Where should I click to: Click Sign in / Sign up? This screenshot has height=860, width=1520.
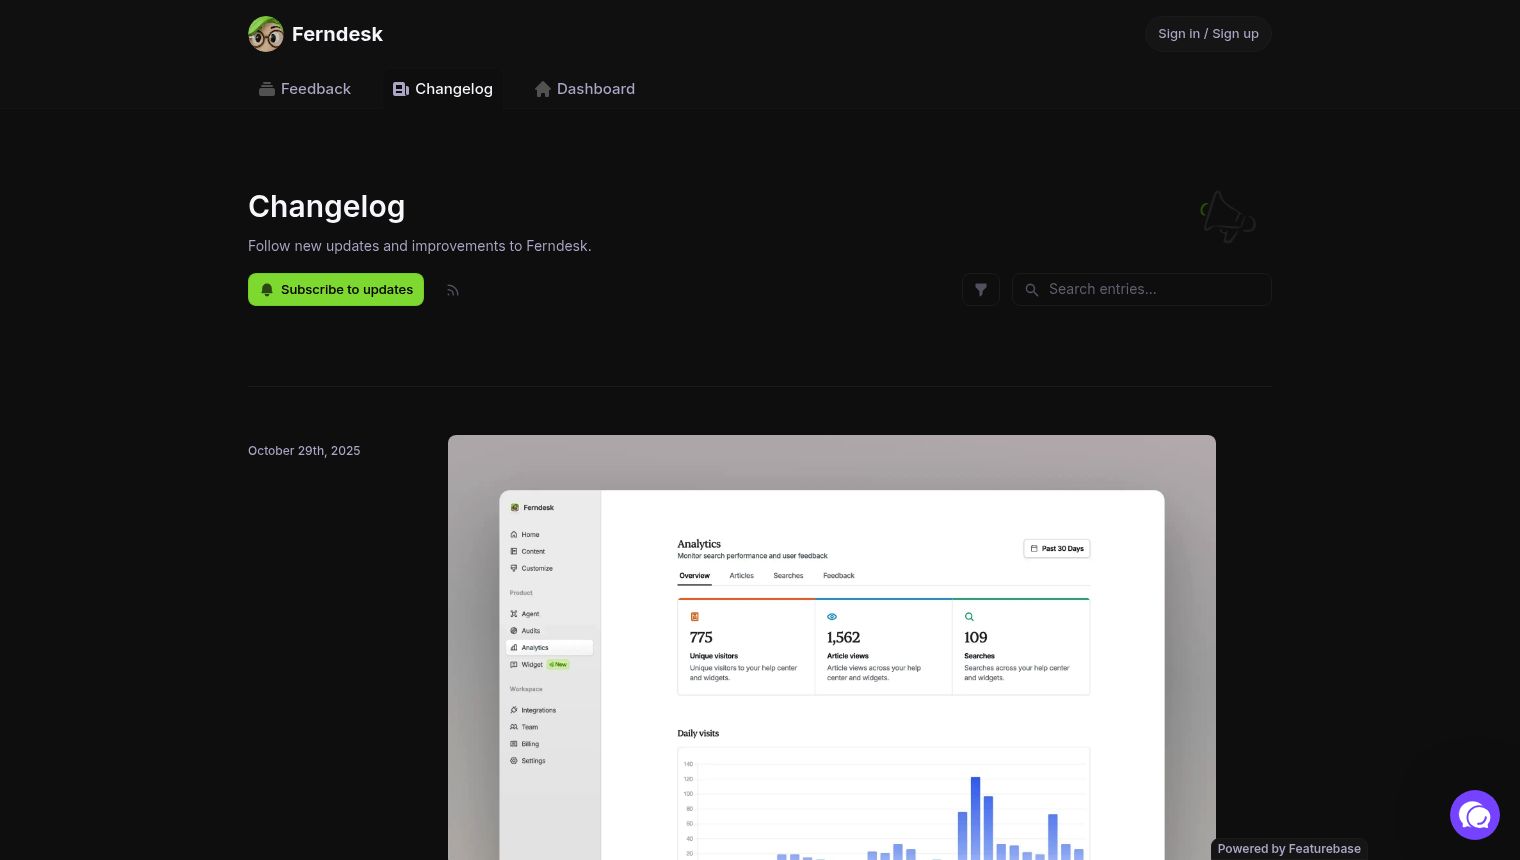pos(1208,33)
